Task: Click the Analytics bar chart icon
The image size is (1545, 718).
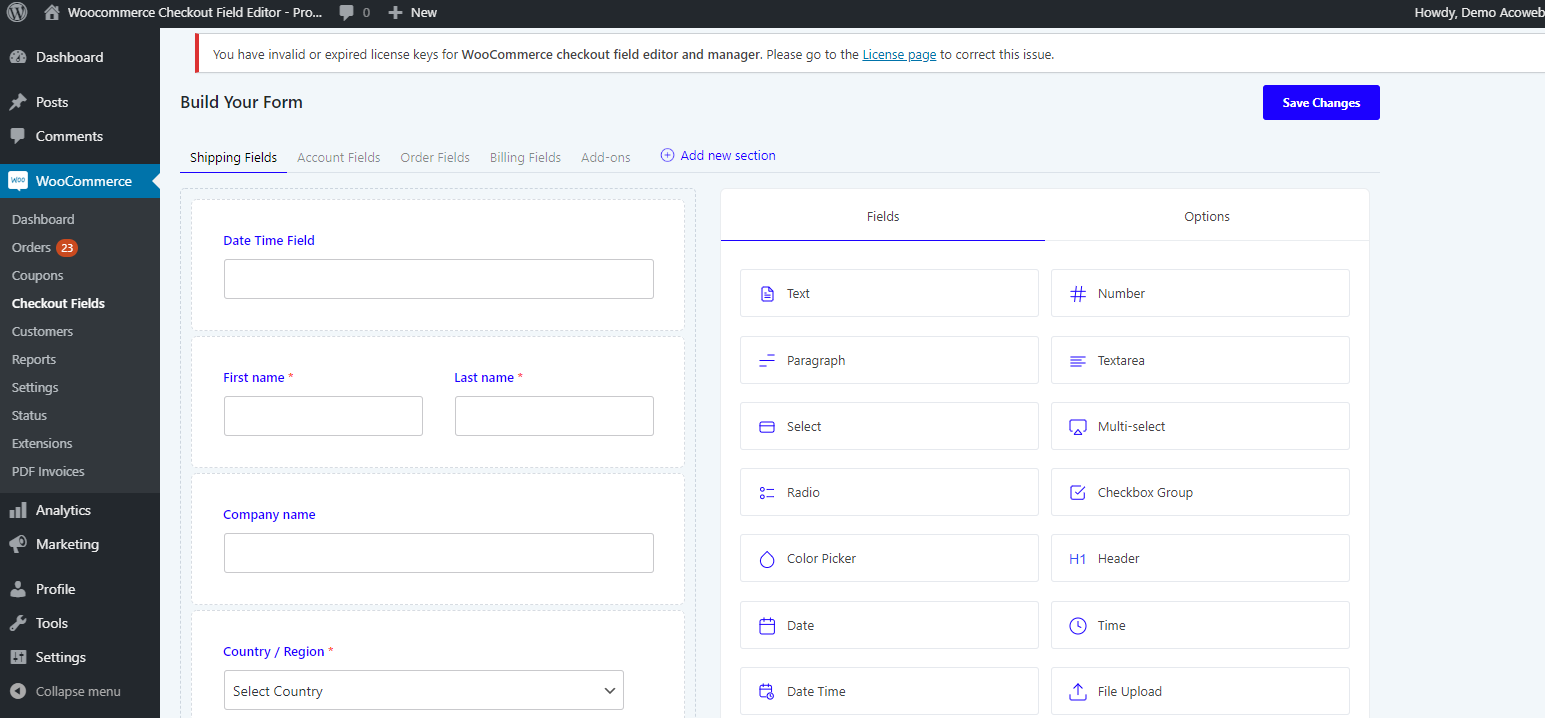Action: 18,510
